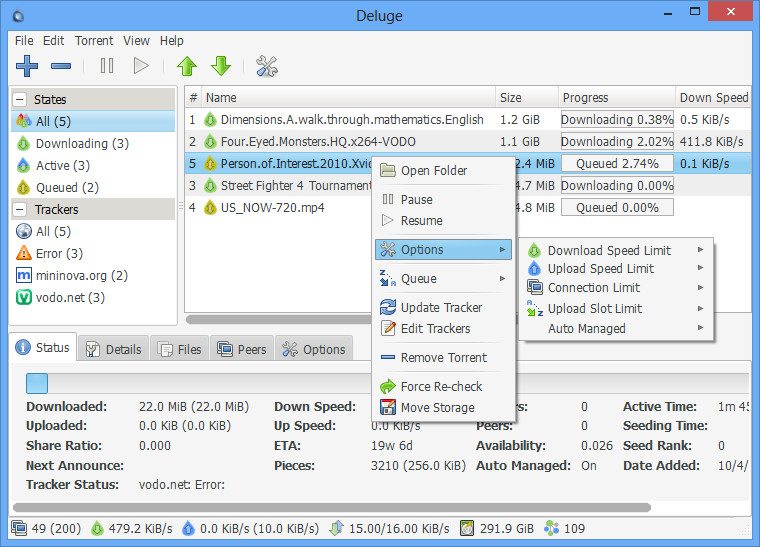Expand the Queue submenu arrow
This screenshot has height=547, width=760.
click(503, 279)
